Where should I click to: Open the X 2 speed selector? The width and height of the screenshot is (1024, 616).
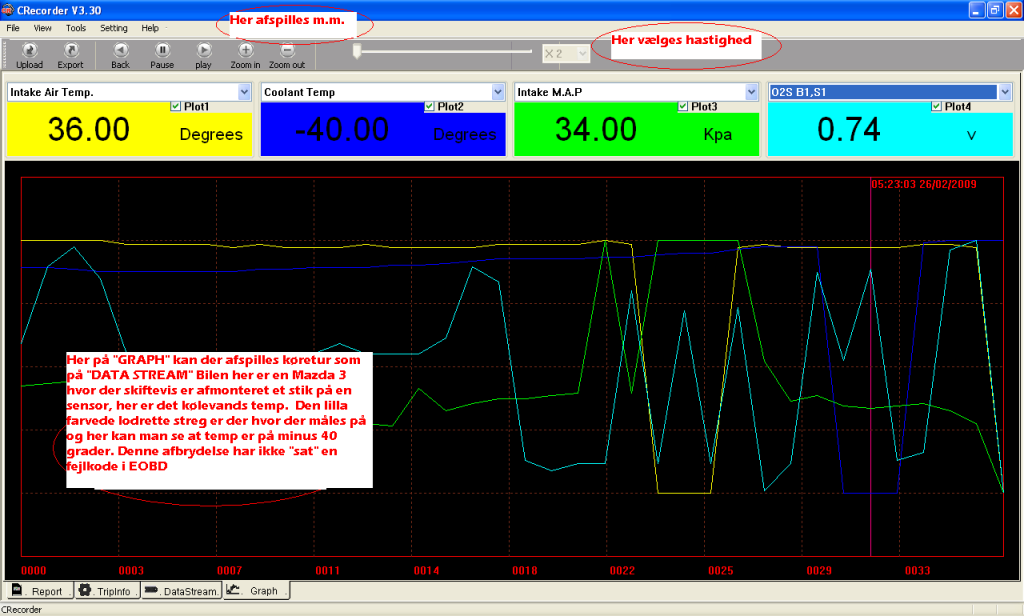tap(582, 53)
